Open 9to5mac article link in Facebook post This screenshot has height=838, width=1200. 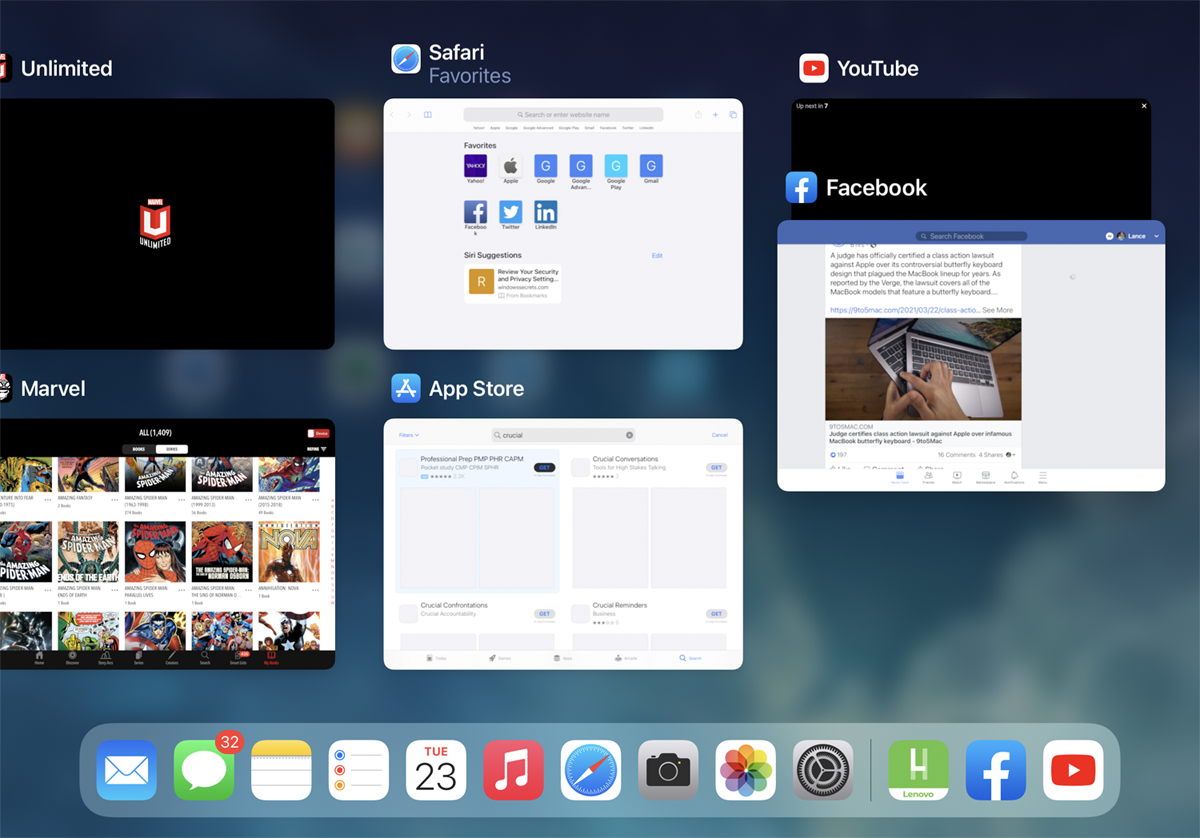pos(906,310)
